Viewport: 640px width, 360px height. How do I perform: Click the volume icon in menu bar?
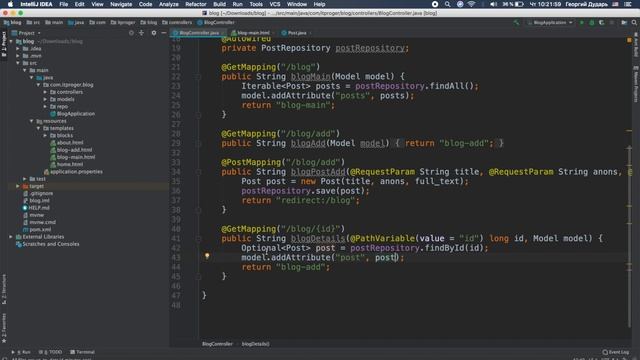[x=493, y=4]
